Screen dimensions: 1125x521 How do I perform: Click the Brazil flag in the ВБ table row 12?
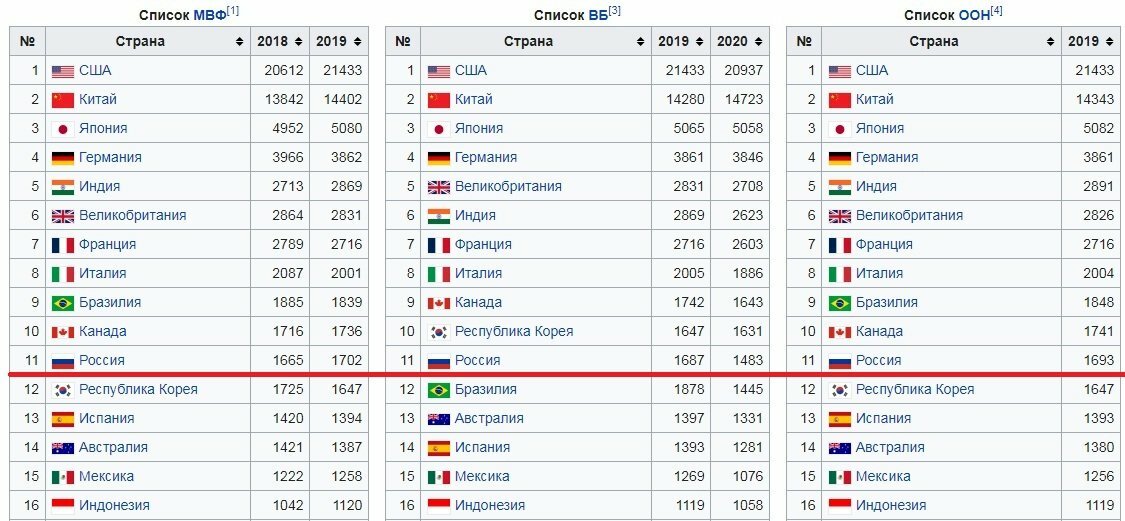pyautogui.click(x=439, y=390)
